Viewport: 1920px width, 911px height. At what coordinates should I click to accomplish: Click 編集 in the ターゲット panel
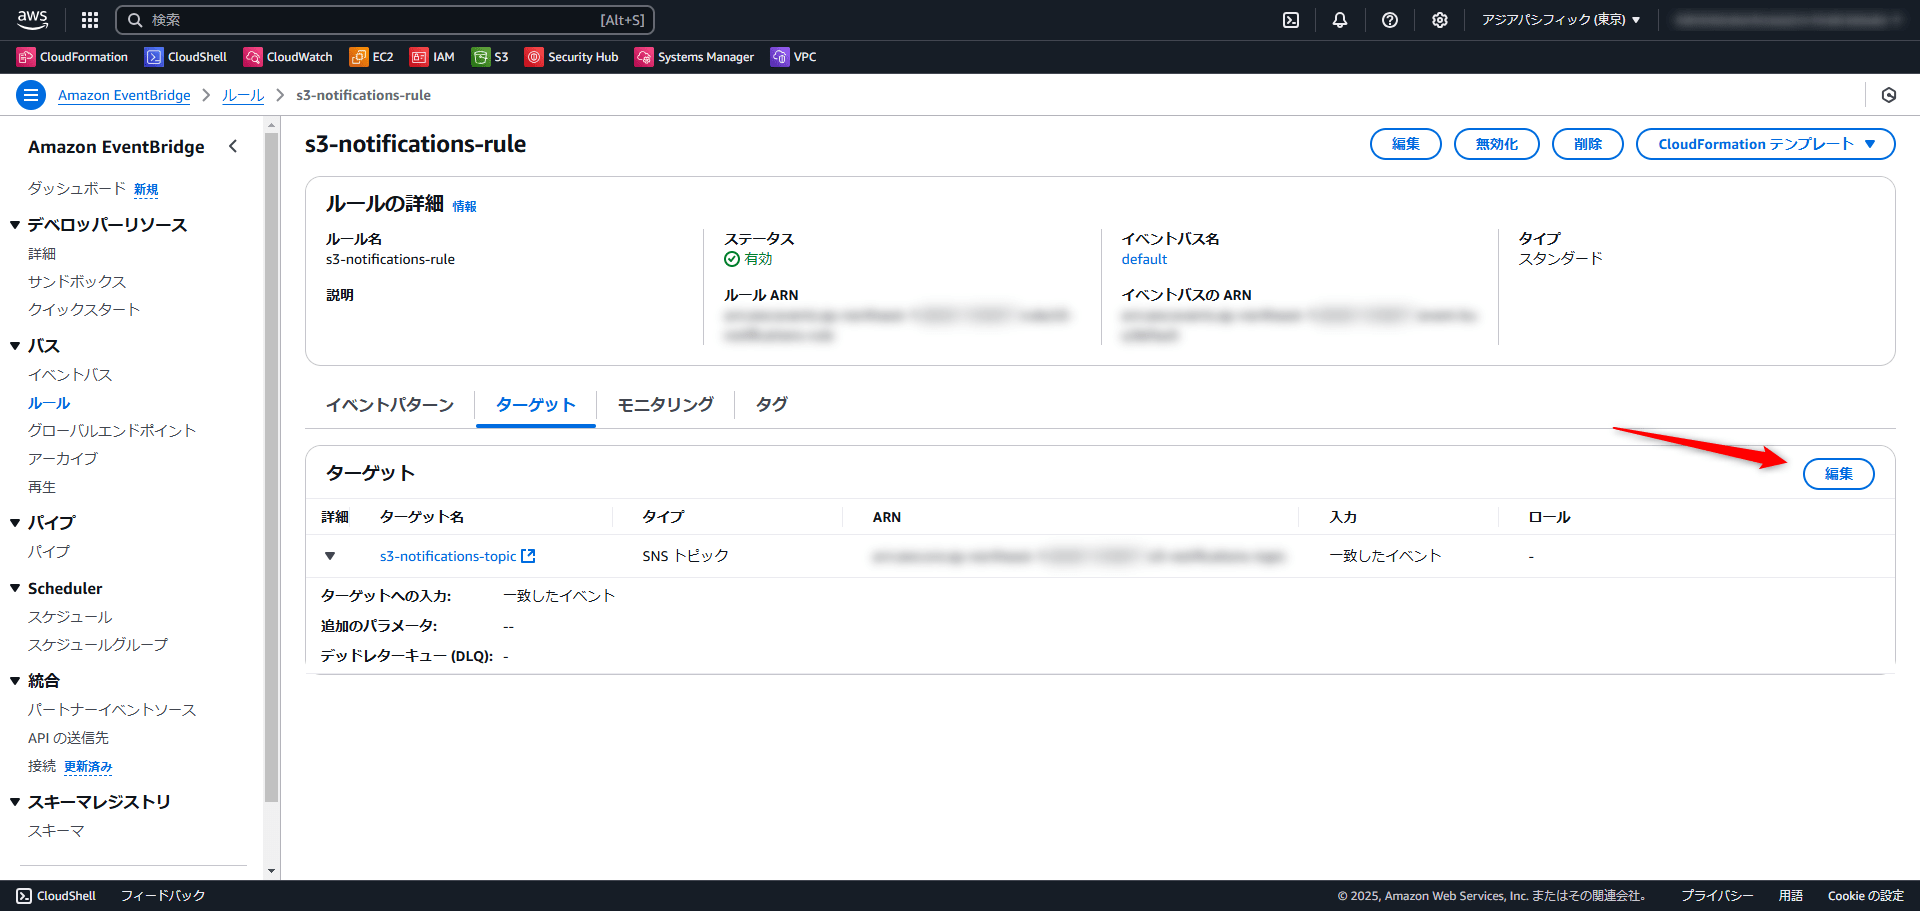tap(1838, 474)
